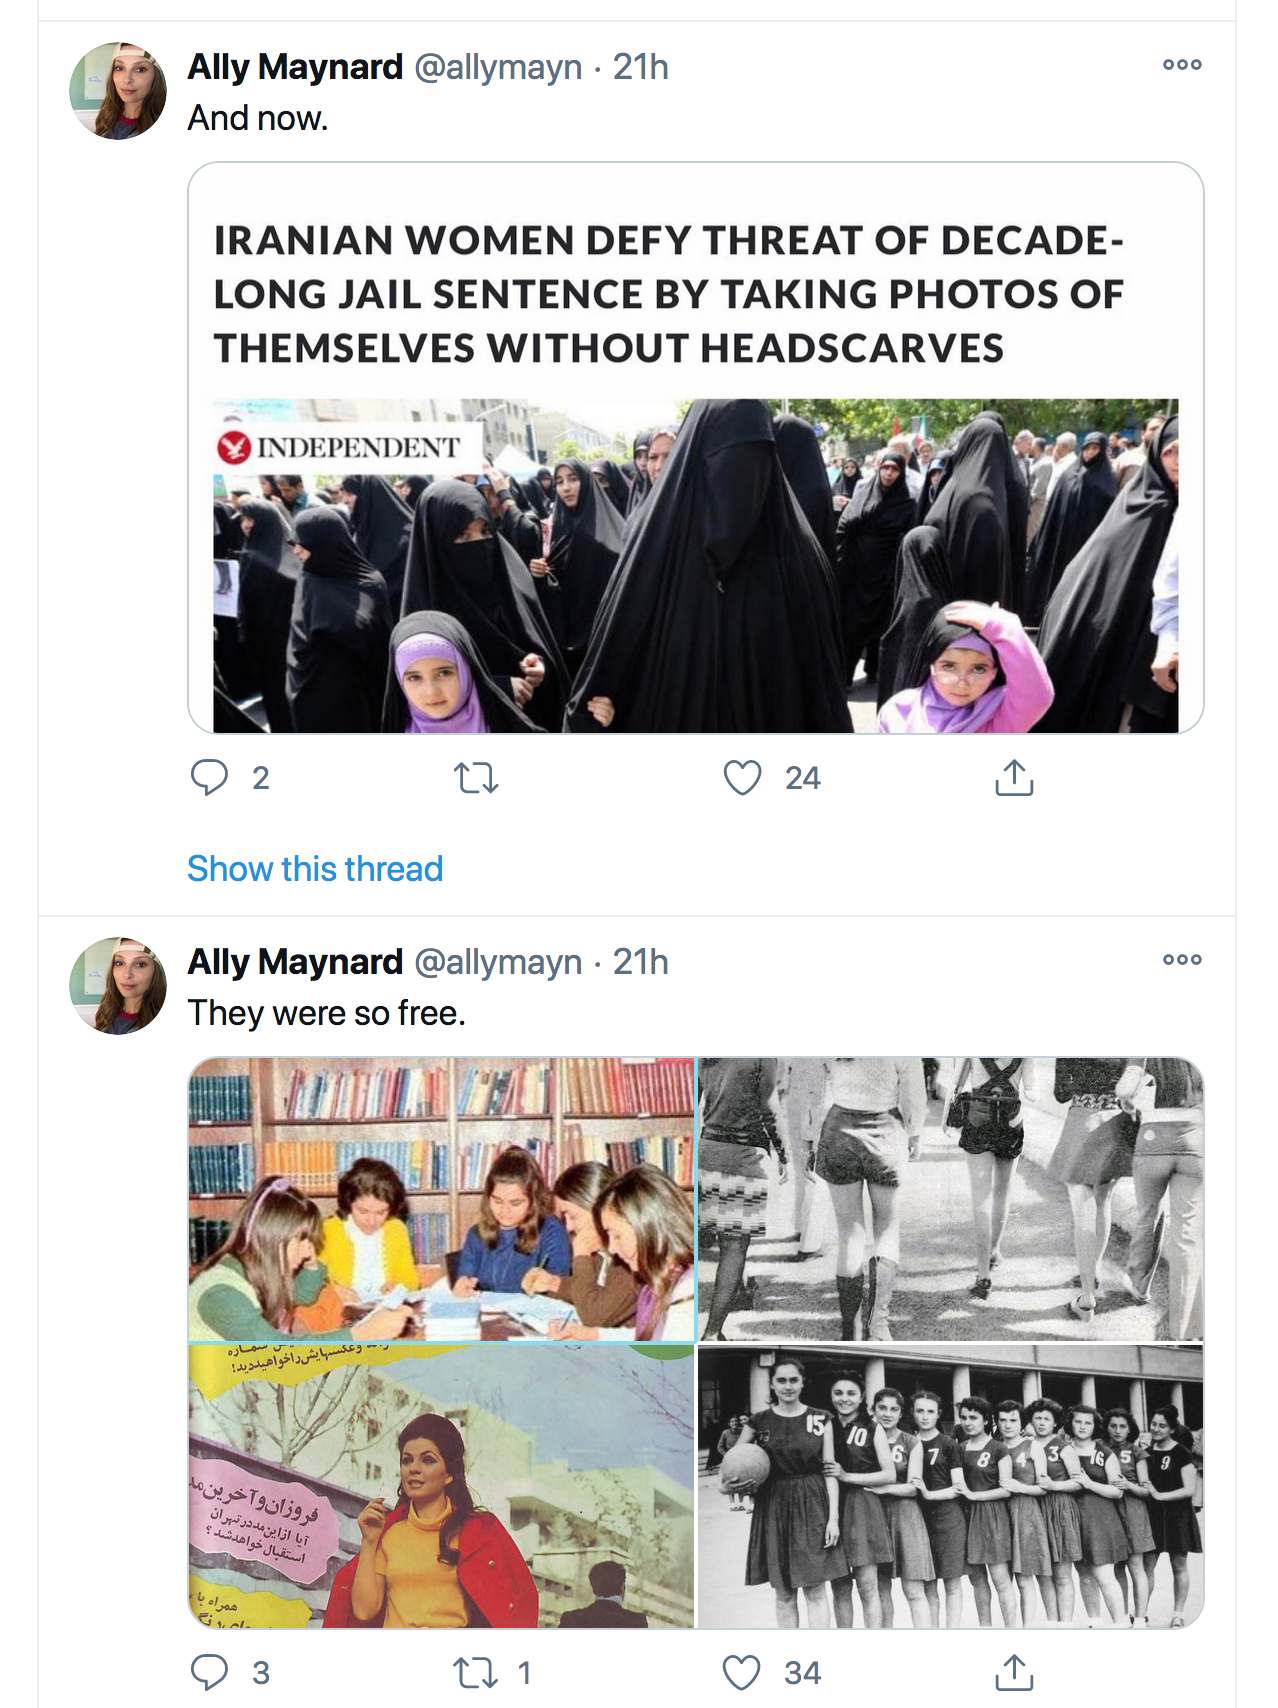Open magazine cover with red jacket
Screen dimensions: 1278x1708
[x=441, y=1486]
